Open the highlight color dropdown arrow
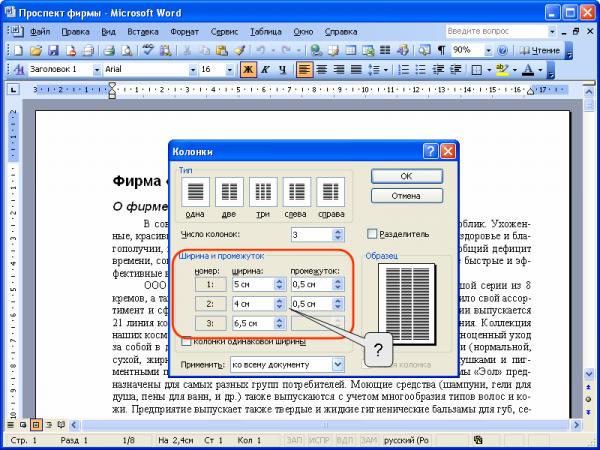The image size is (600, 450). pyautogui.click(x=515, y=70)
